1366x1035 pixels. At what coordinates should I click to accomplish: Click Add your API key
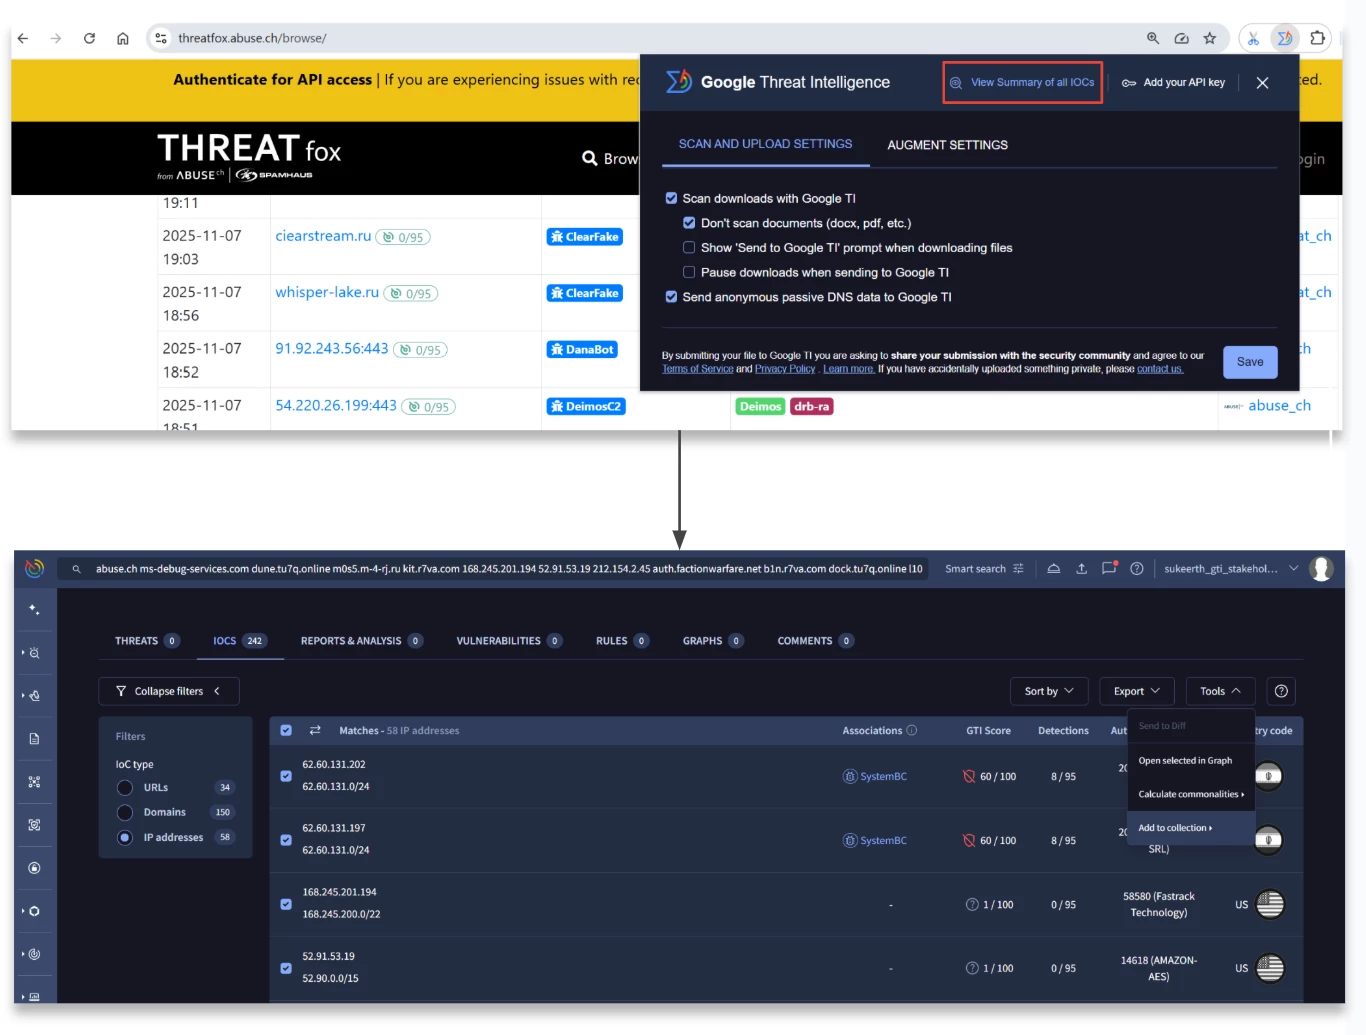(x=1173, y=82)
